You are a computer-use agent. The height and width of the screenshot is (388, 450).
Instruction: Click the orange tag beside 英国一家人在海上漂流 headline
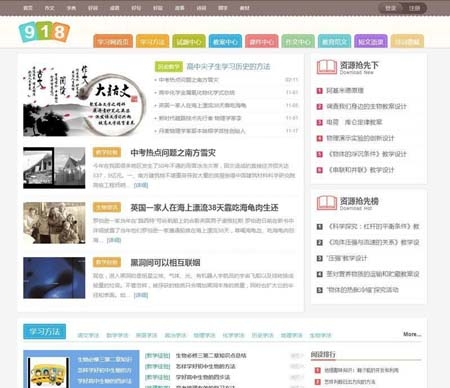click(107, 207)
